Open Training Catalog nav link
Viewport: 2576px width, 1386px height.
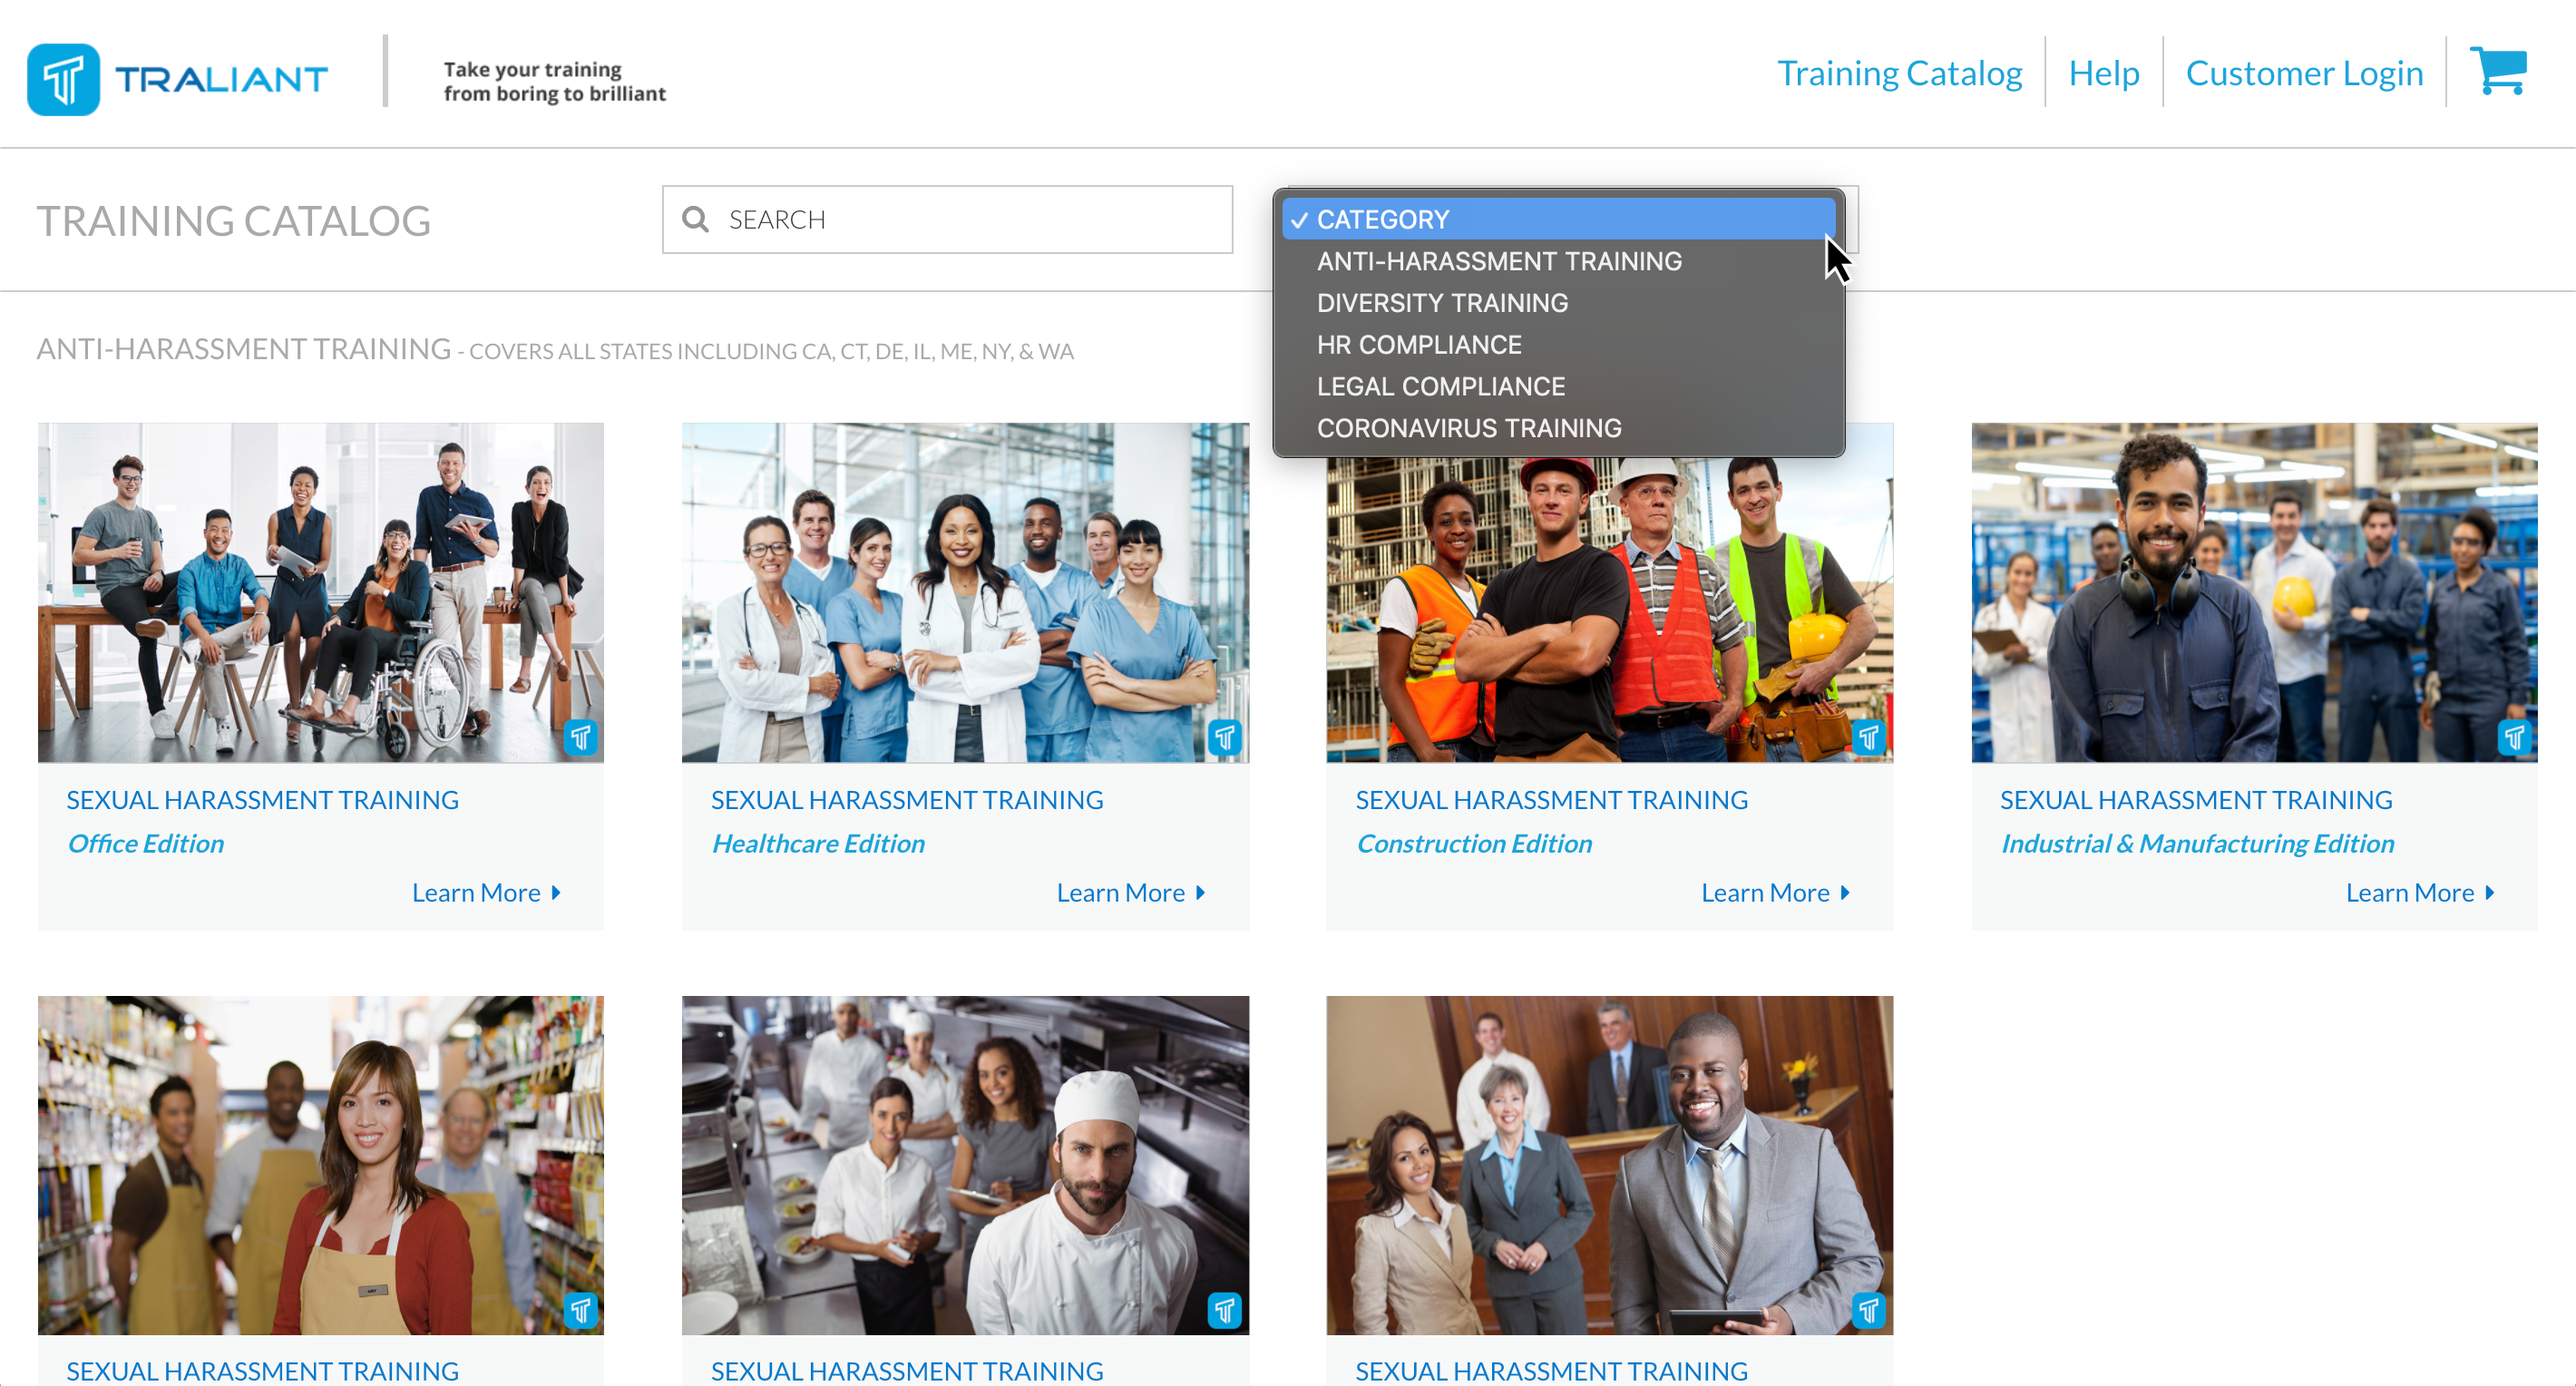tap(1899, 73)
